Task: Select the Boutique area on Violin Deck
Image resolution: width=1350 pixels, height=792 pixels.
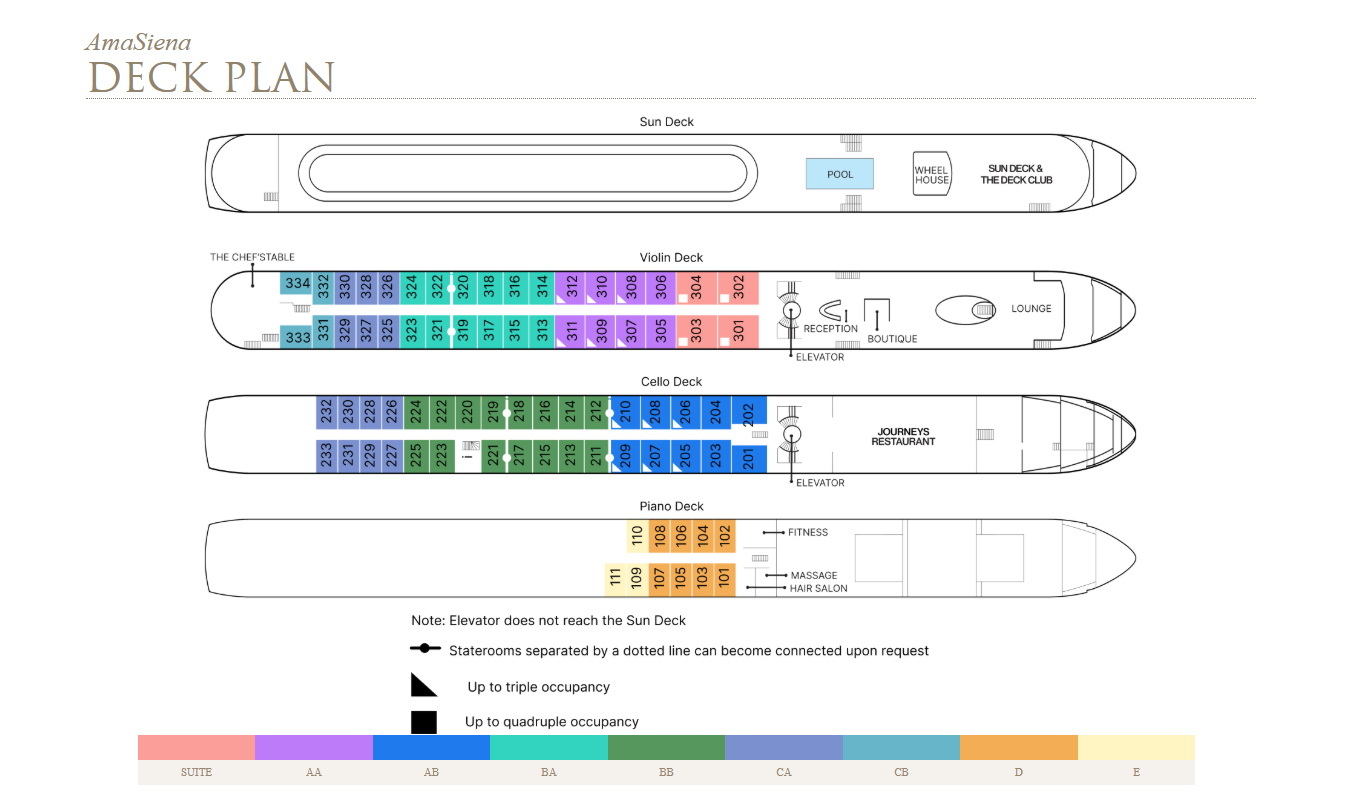Action: 878,313
